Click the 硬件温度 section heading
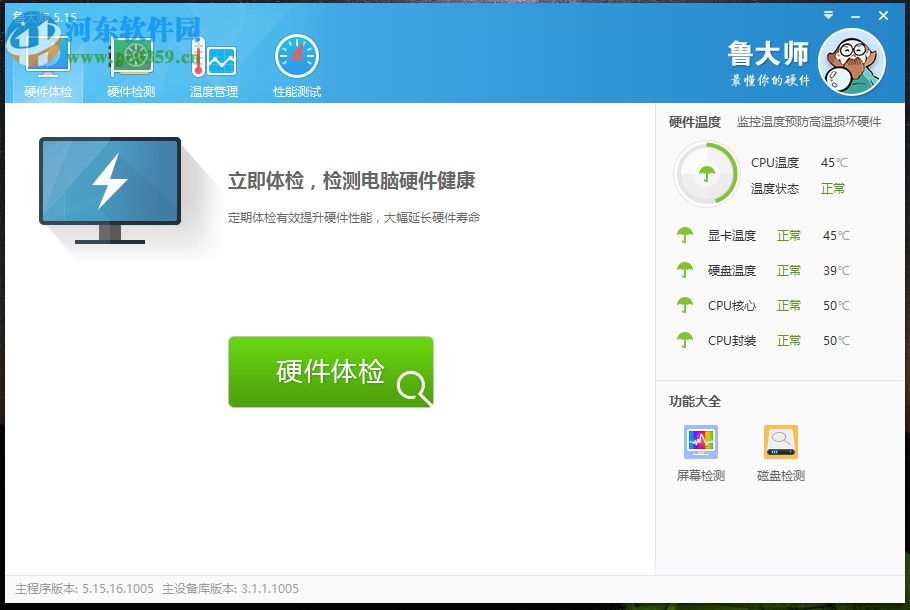This screenshot has width=910, height=610. 695,122
